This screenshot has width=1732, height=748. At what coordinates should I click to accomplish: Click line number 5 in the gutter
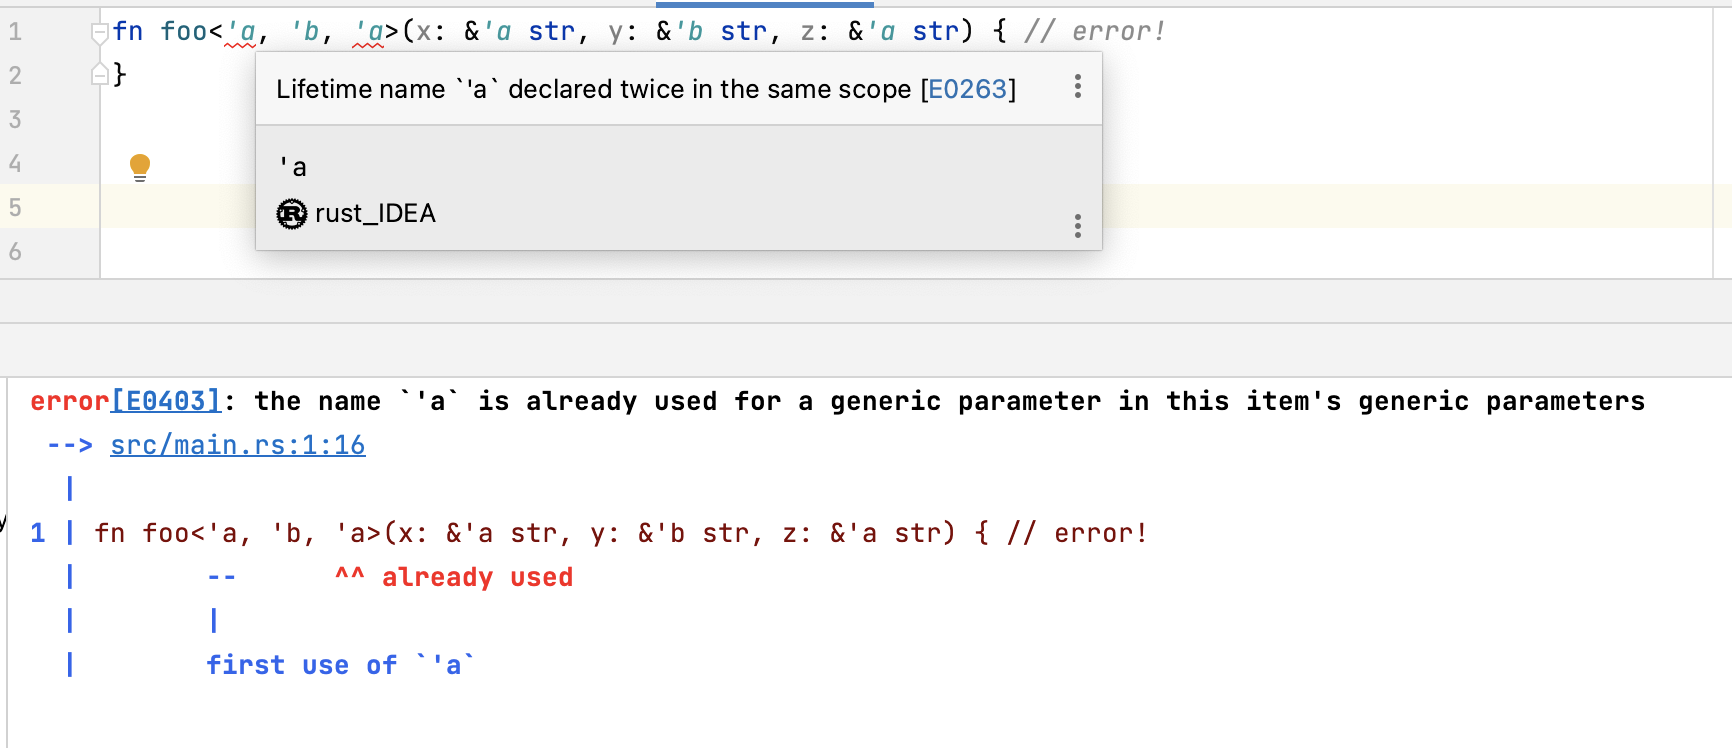[15, 207]
